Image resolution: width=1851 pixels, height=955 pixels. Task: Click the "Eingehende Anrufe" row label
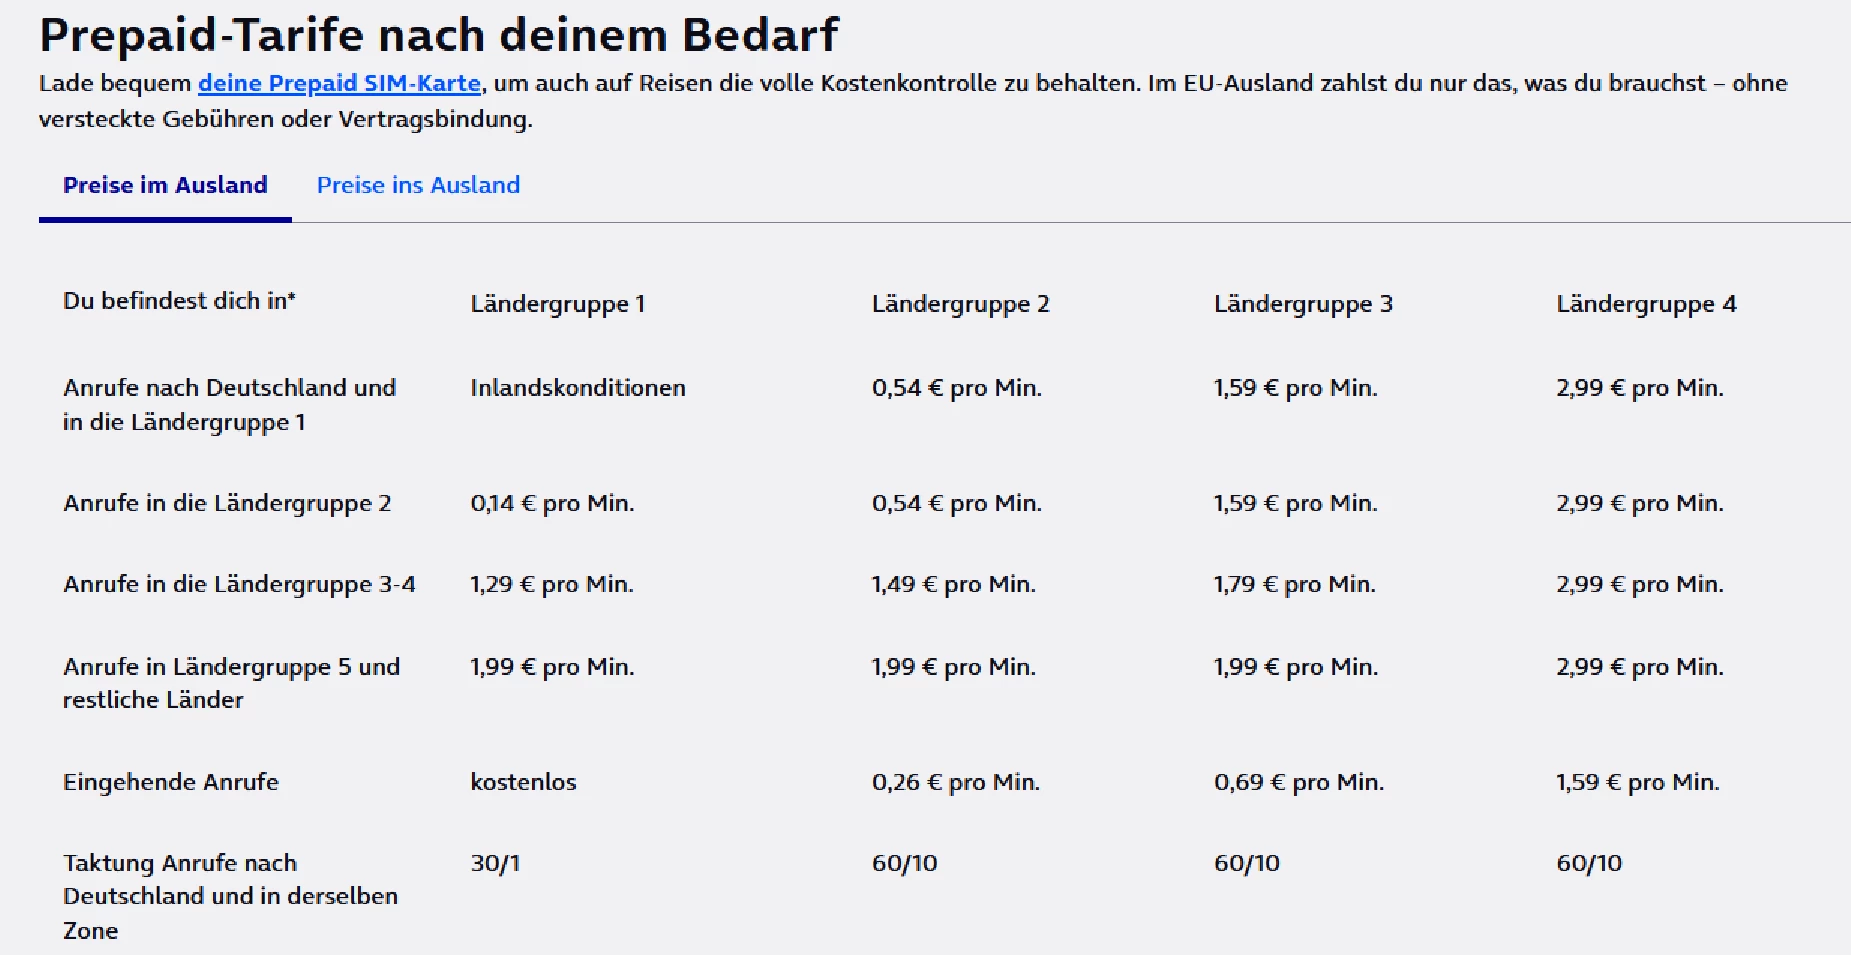tap(171, 782)
